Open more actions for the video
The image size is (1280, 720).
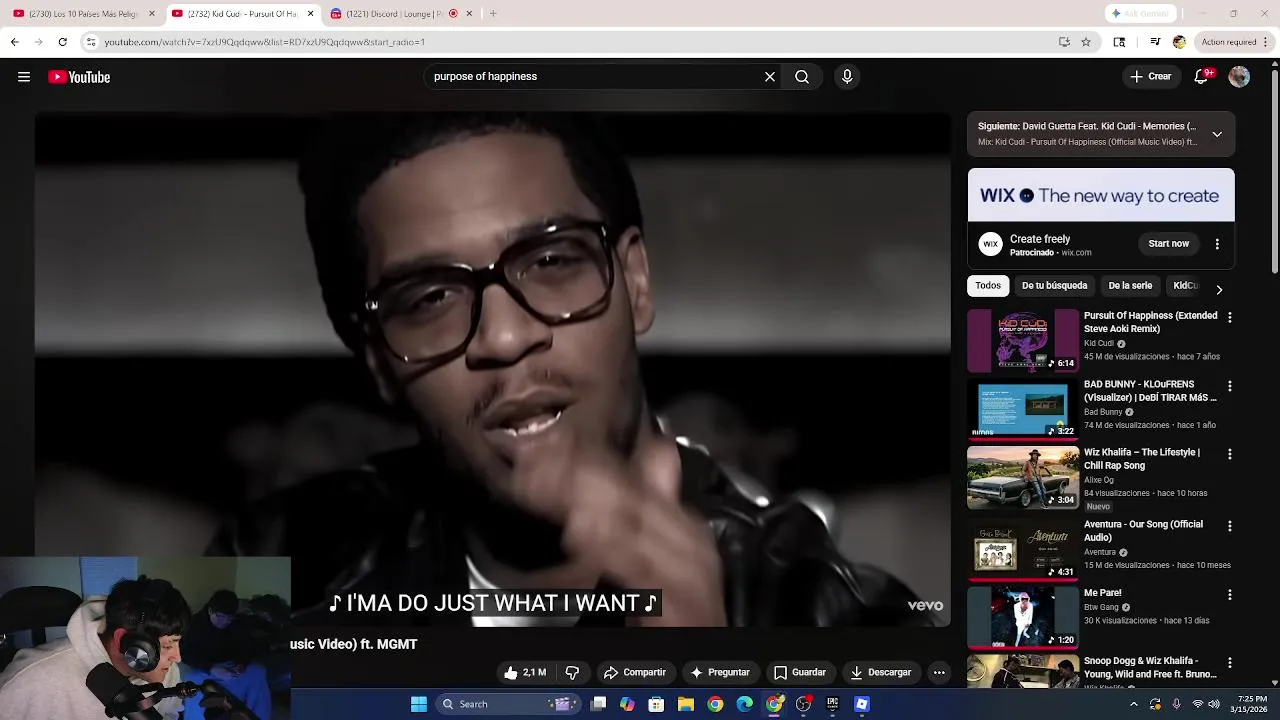[x=939, y=673]
